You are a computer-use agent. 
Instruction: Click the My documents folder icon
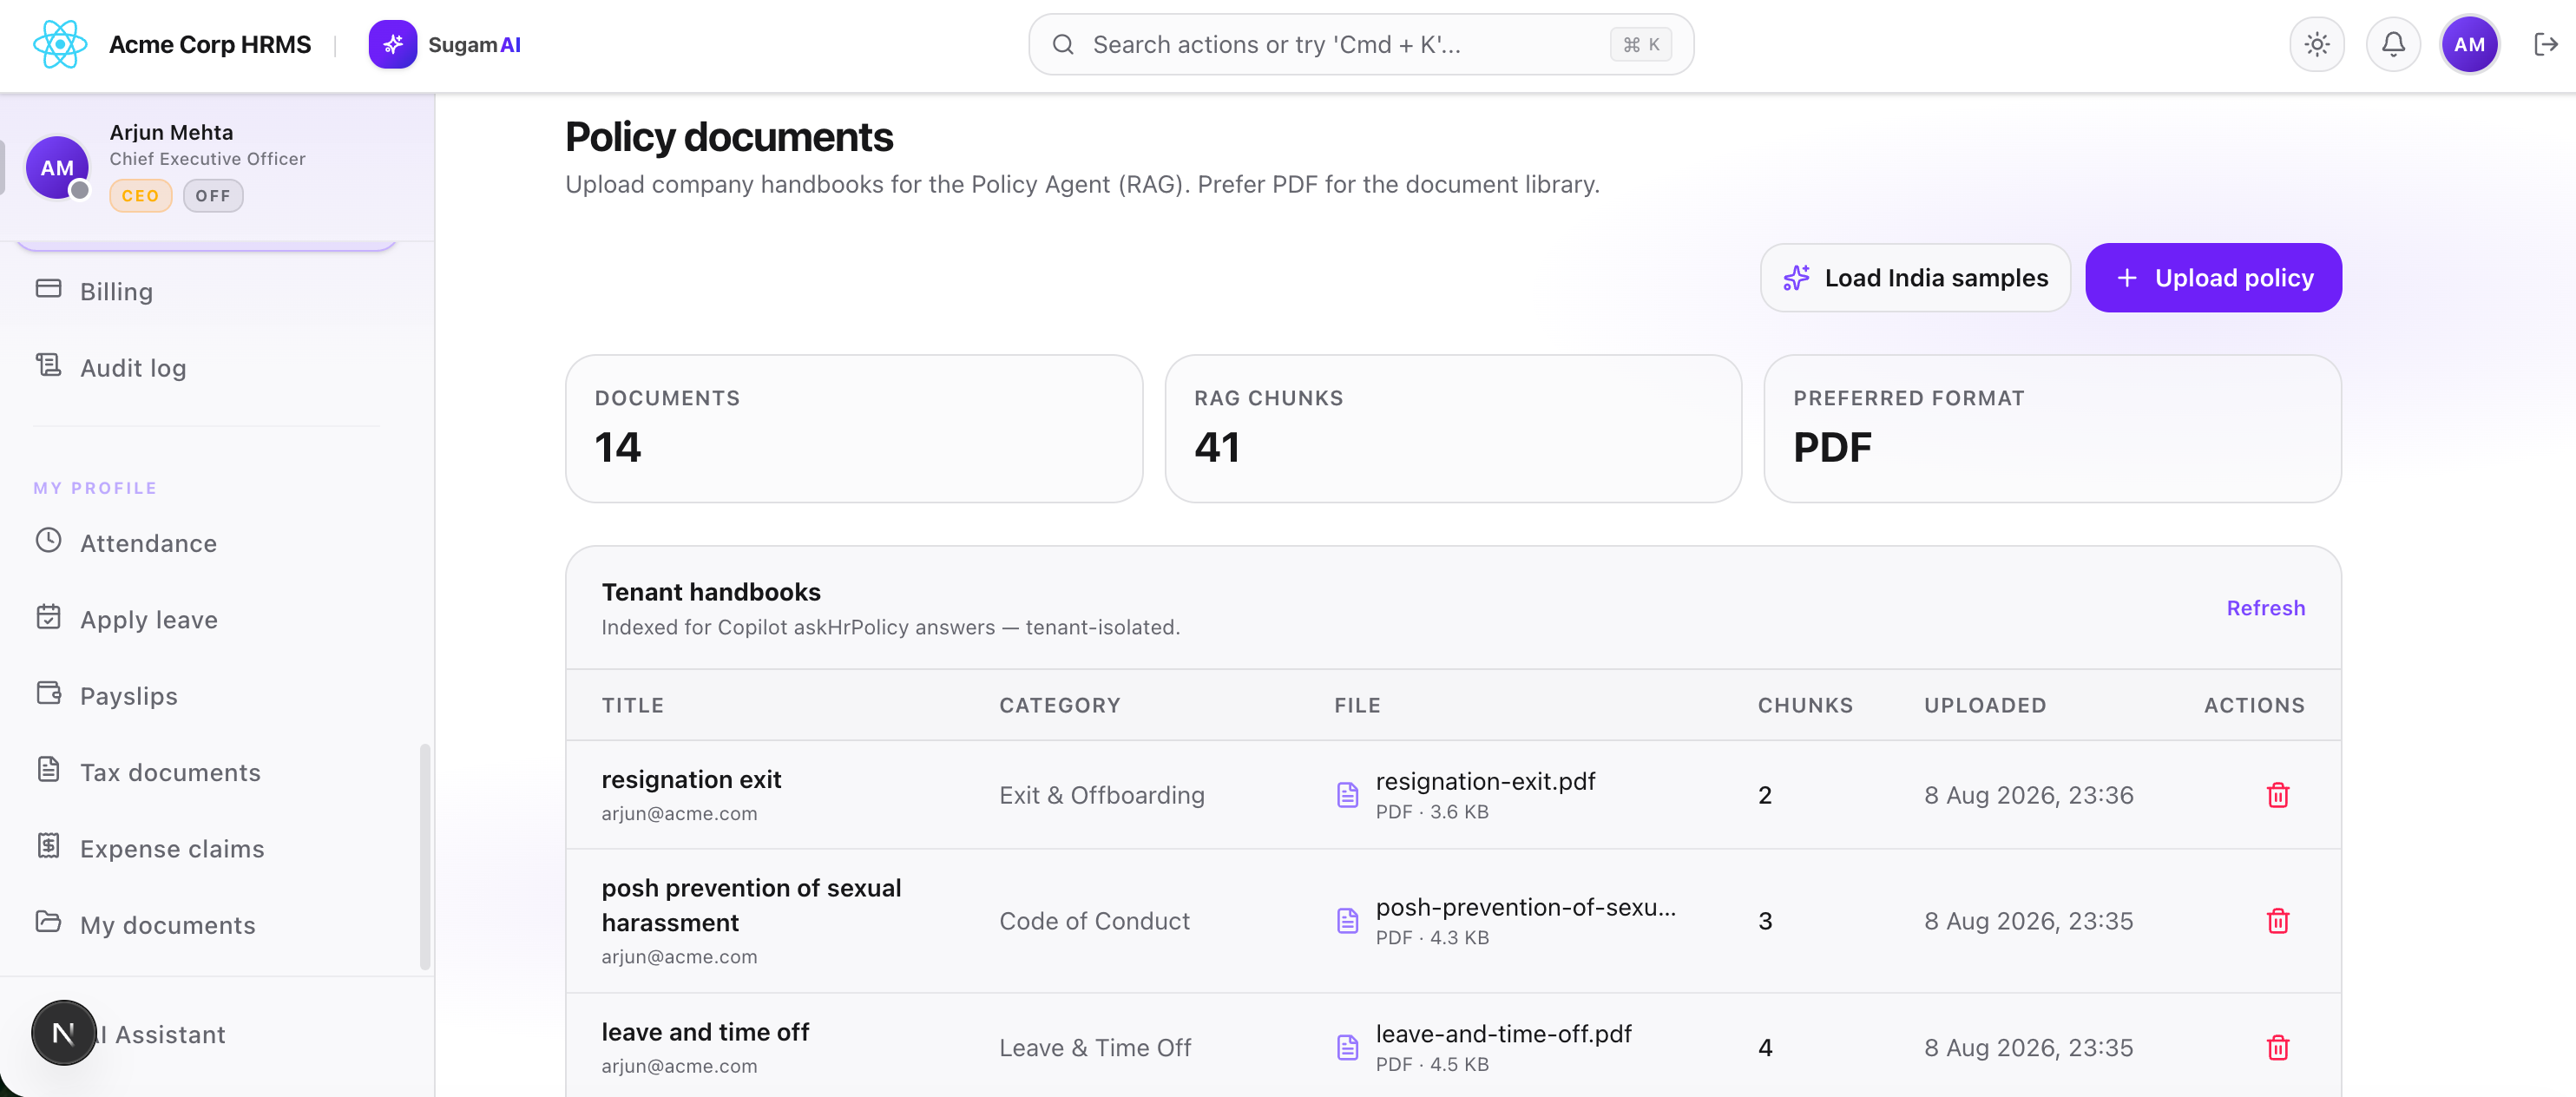pos(48,922)
